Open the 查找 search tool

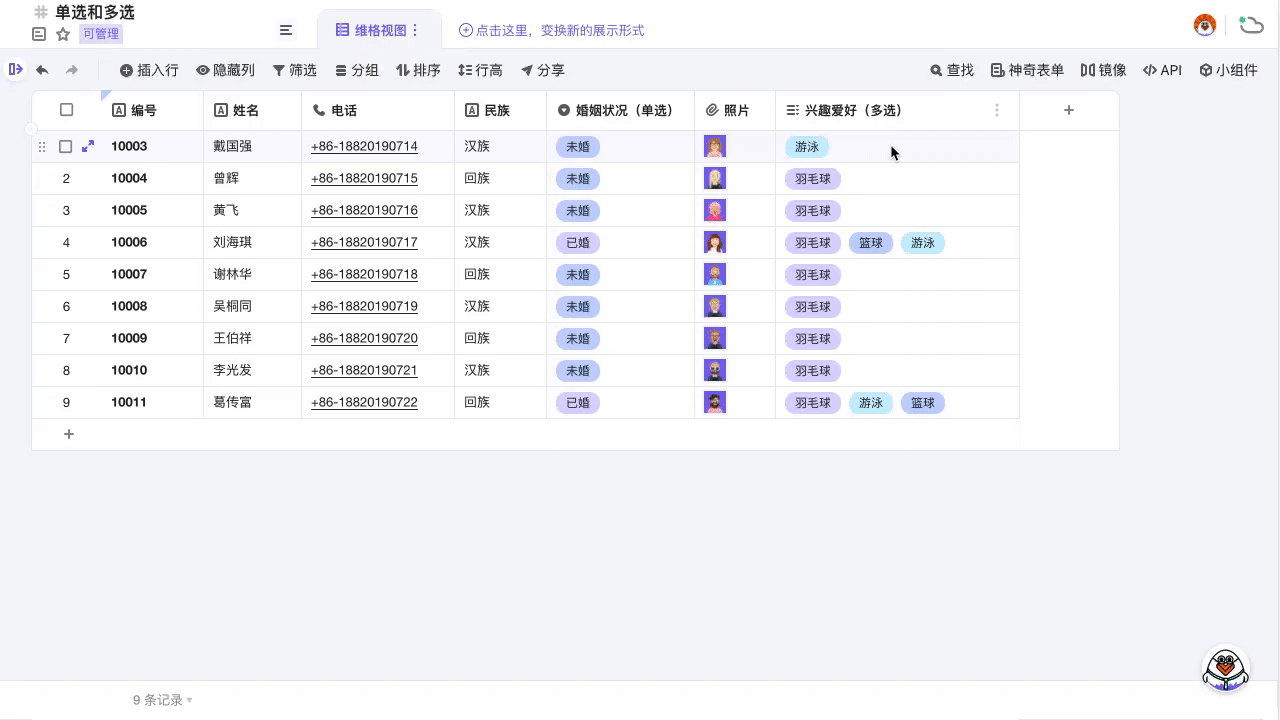pyautogui.click(x=950, y=70)
